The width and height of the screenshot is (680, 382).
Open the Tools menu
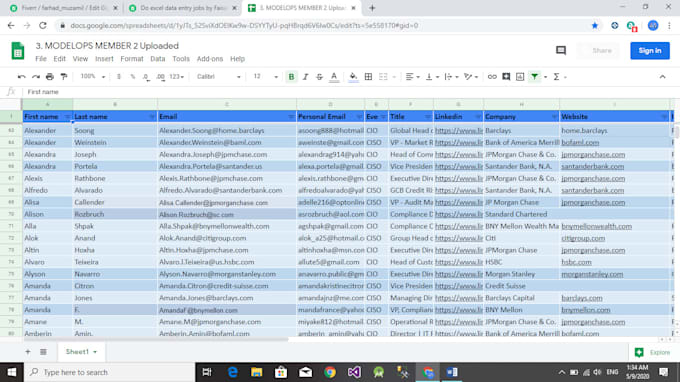coord(181,59)
